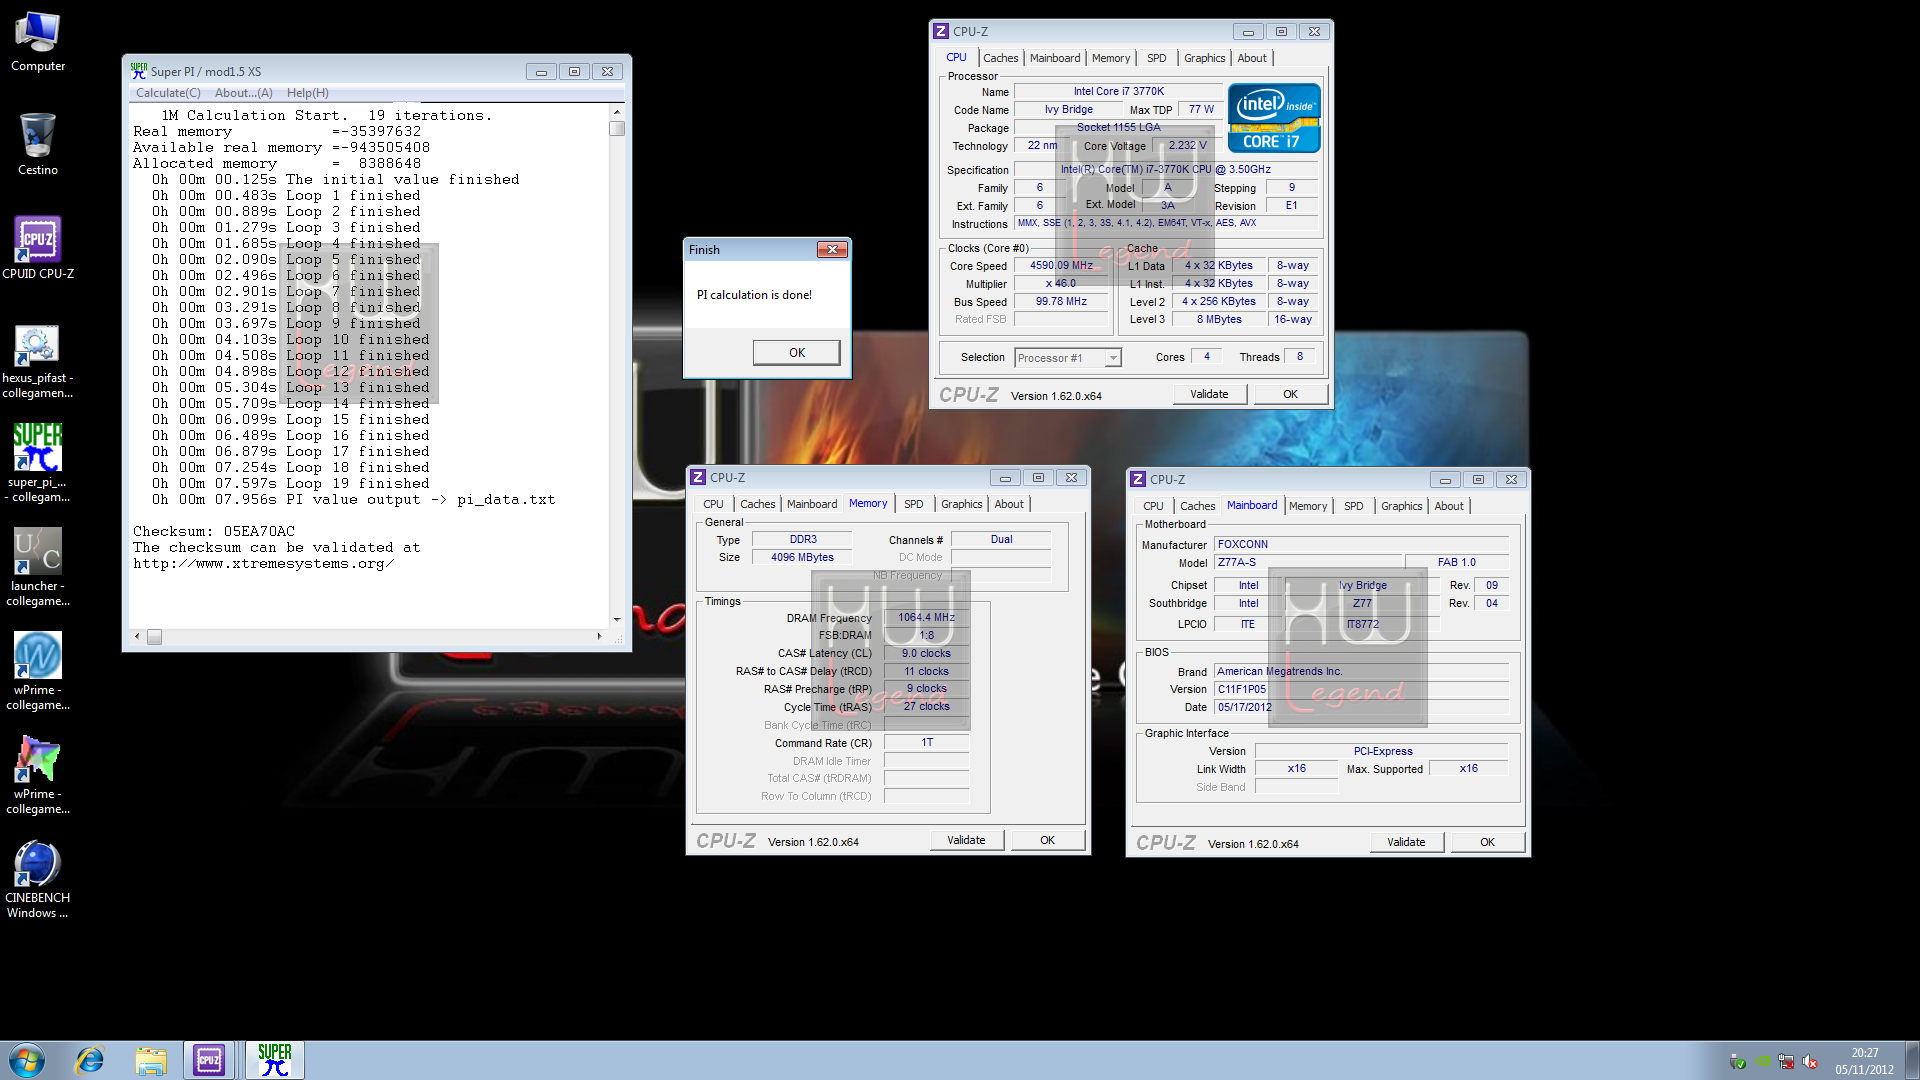
Task: Click Validate in the CPU tab window
Action: click(x=1209, y=394)
